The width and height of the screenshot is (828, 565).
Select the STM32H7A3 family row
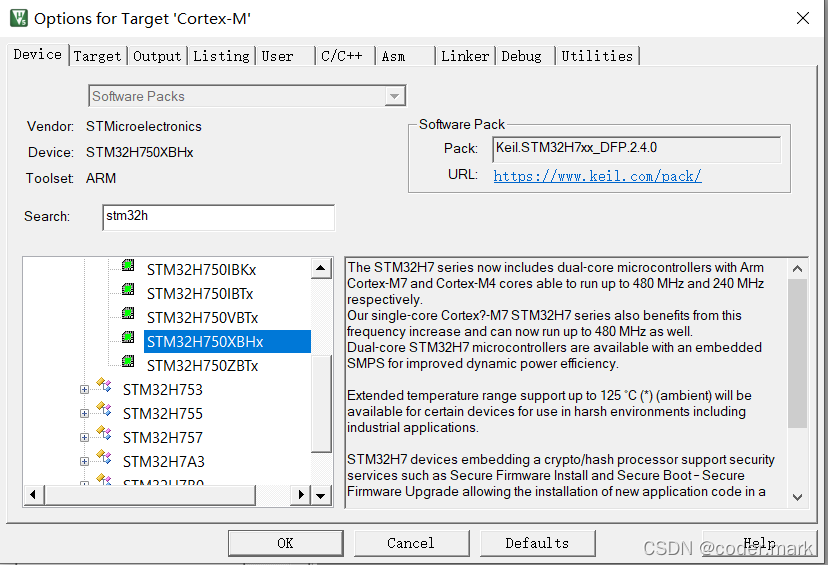pyautogui.click(x=164, y=462)
